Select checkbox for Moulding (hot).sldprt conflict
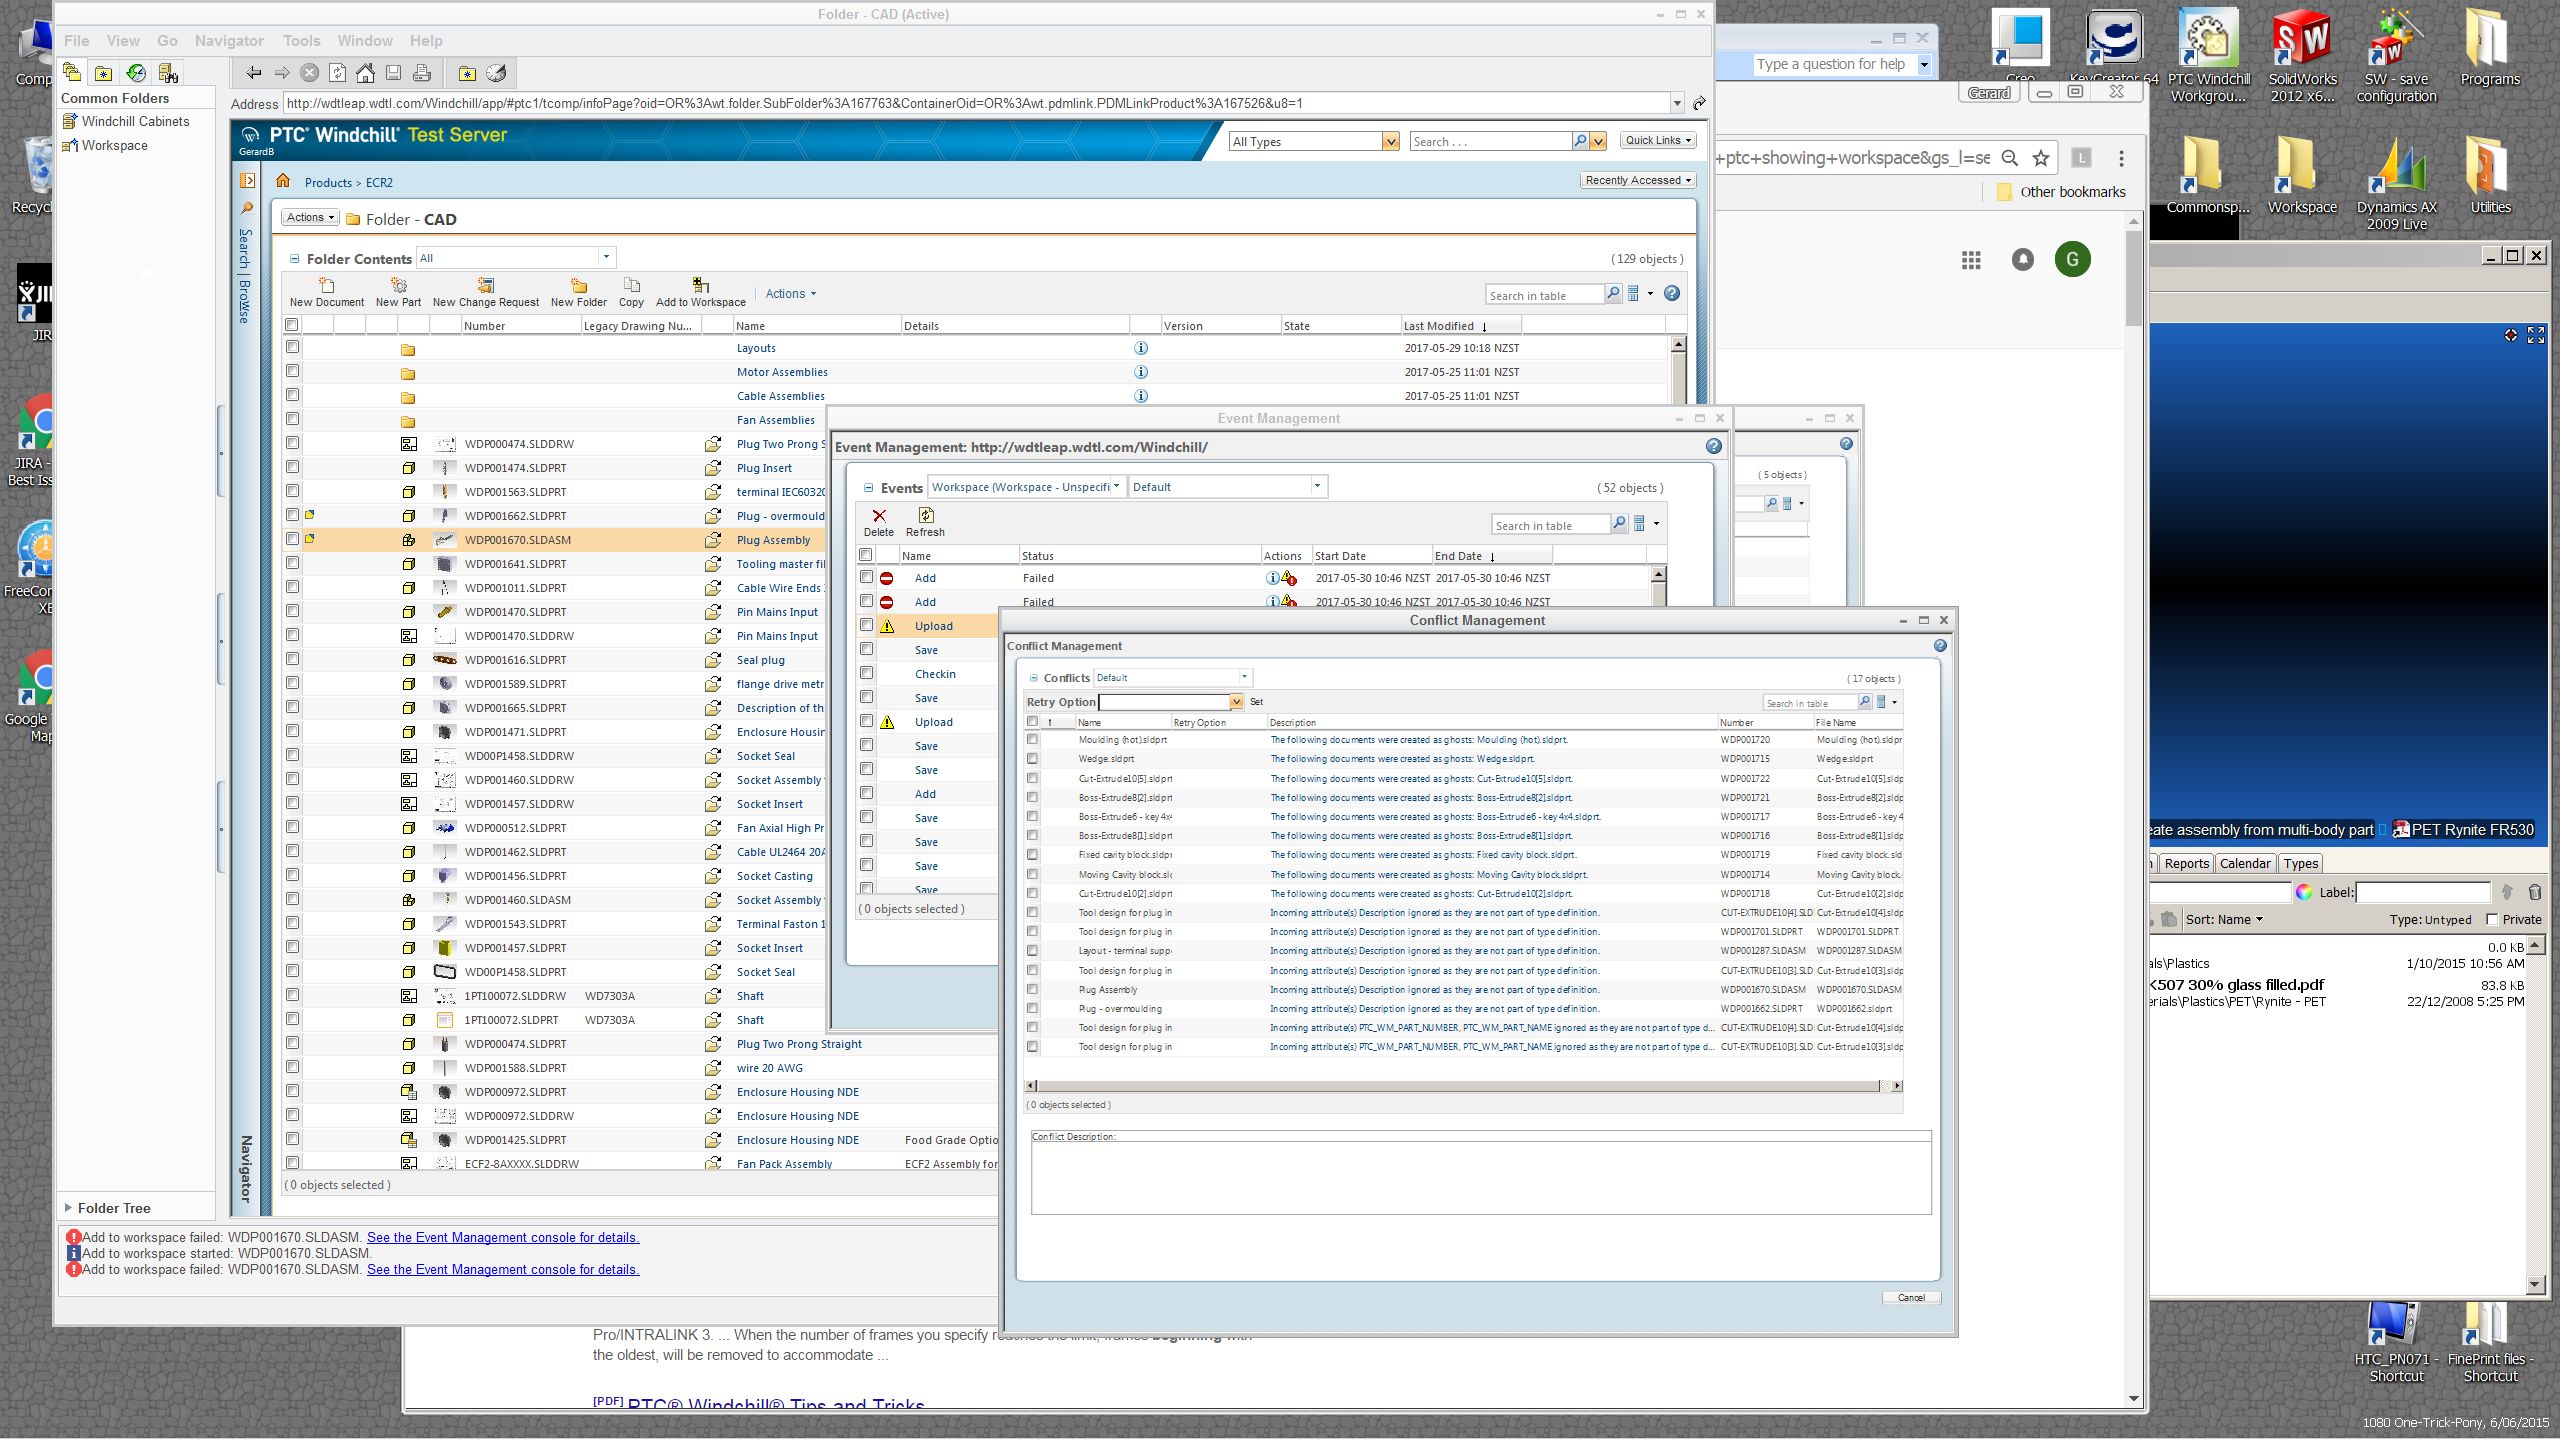2560x1440 pixels. click(x=1033, y=740)
